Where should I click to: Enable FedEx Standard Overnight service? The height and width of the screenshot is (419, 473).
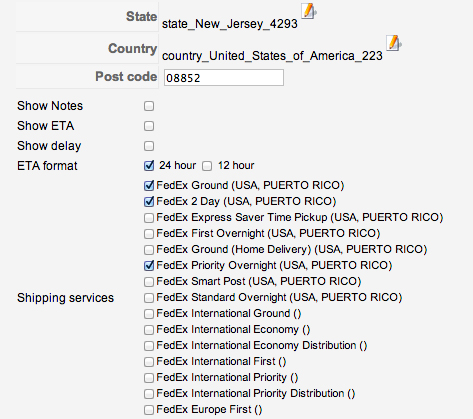(x=149, y=298)
